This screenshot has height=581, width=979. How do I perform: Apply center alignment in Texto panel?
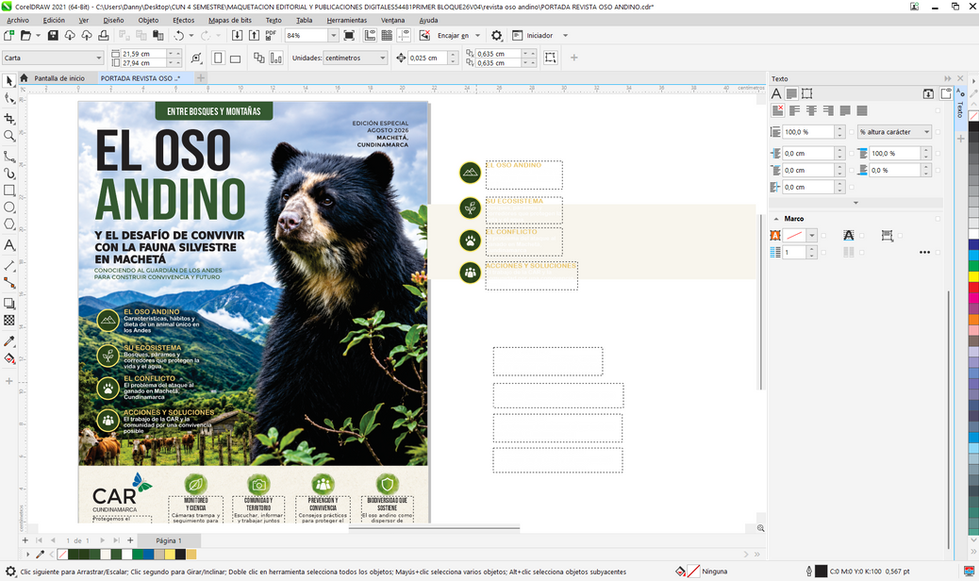pos(811,110)
